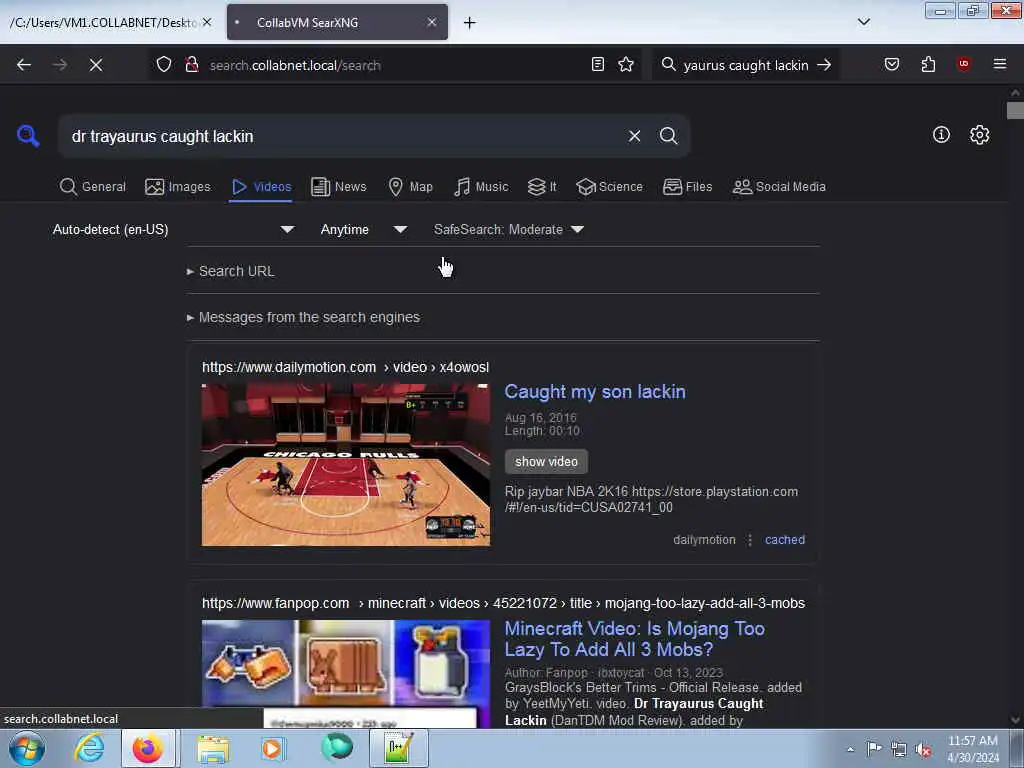Click the Chicago Bulls video thumbnail
This screenshot has height=768, width=1024.
pyautogui.click(x=345, y=464)
